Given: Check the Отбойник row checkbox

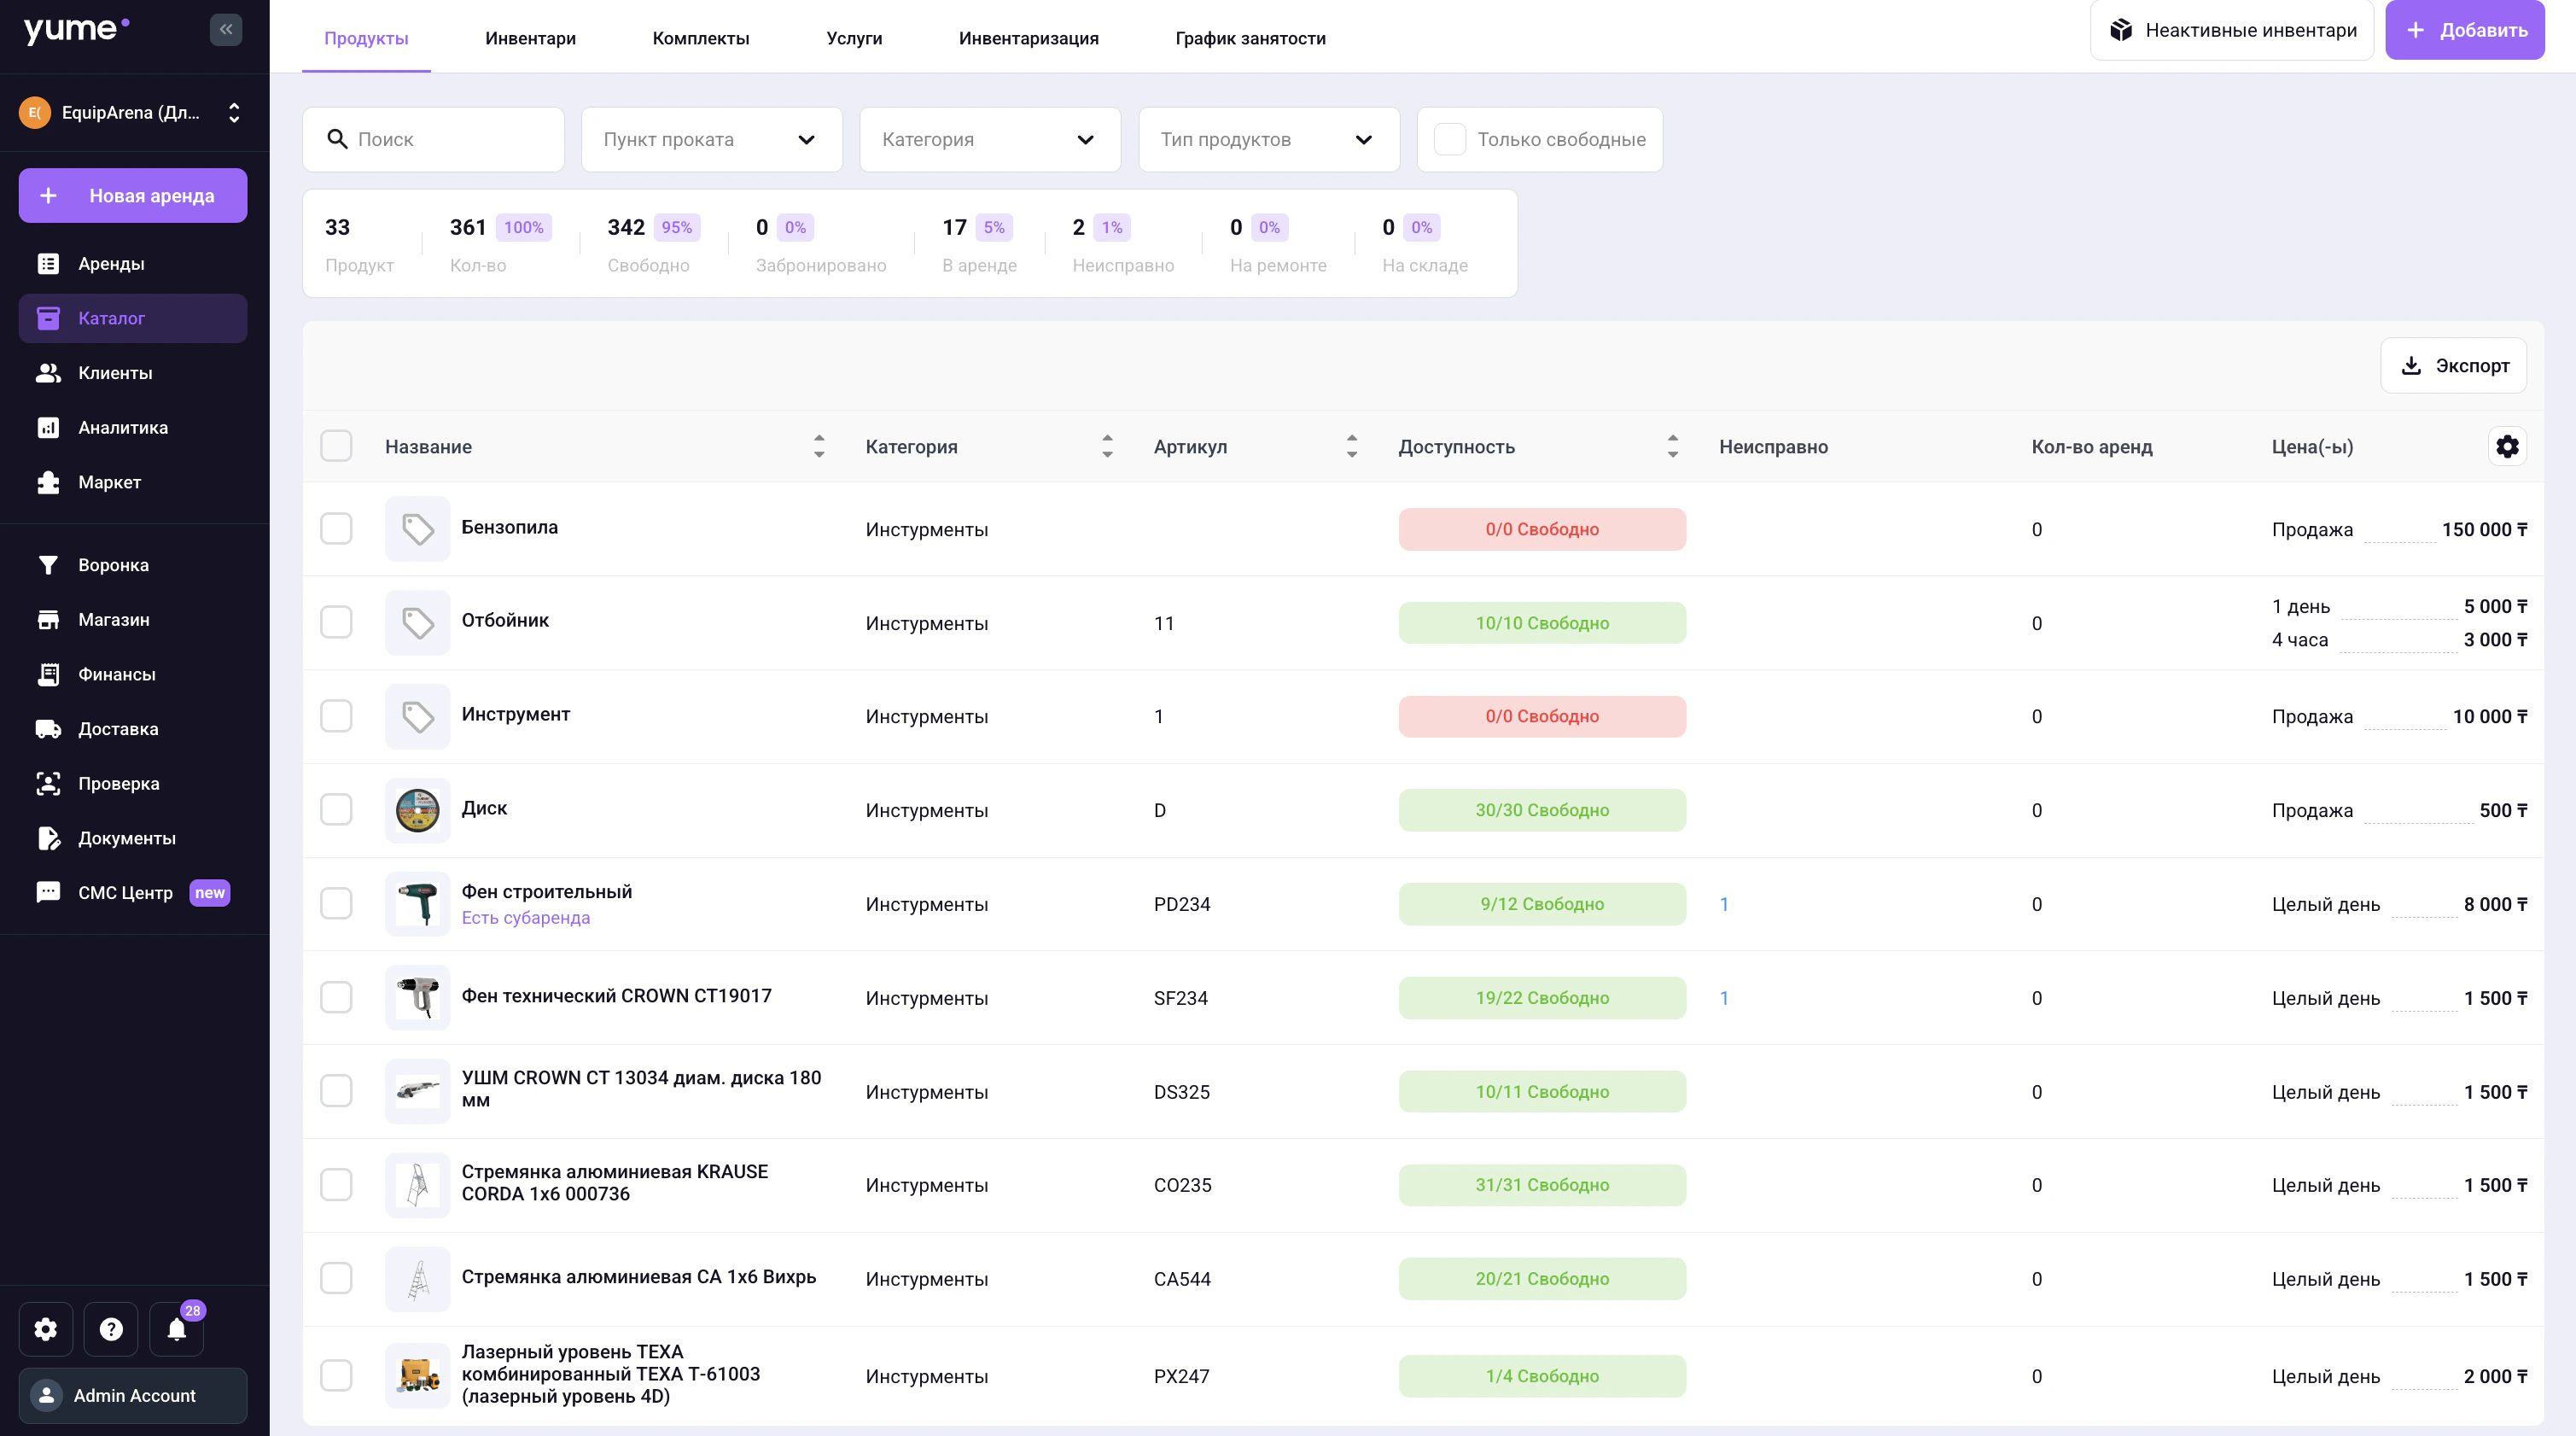Looking at the screenshot, I should tap(336, 622).
